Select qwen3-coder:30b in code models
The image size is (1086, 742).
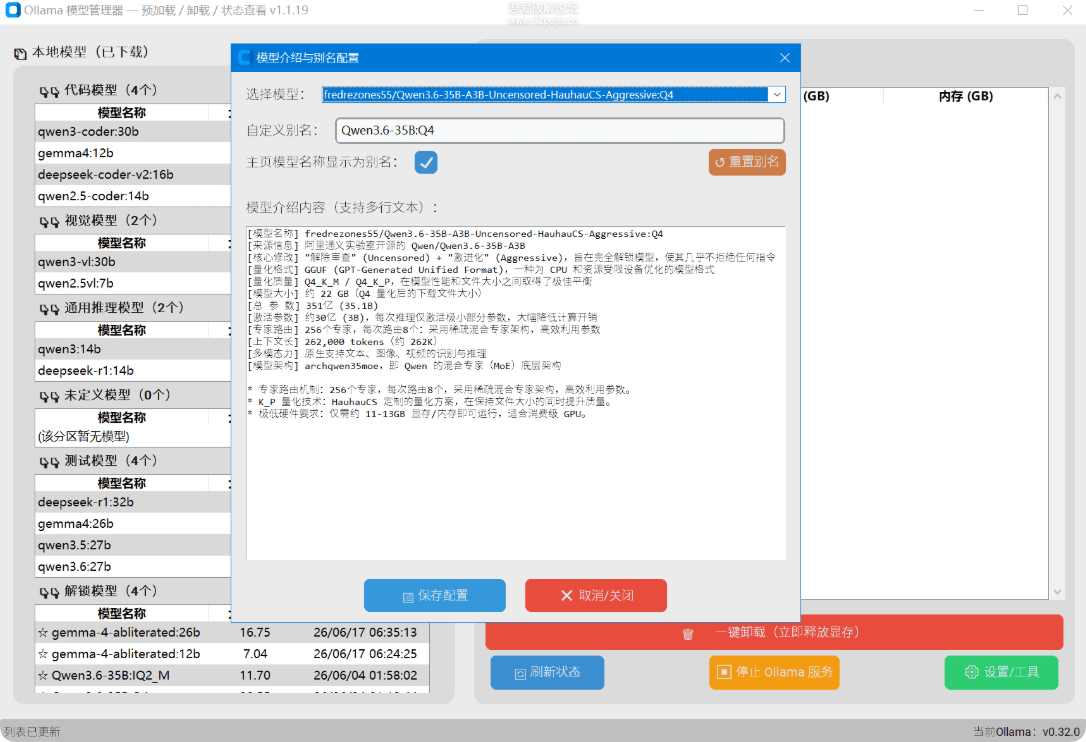click(133, 132)
